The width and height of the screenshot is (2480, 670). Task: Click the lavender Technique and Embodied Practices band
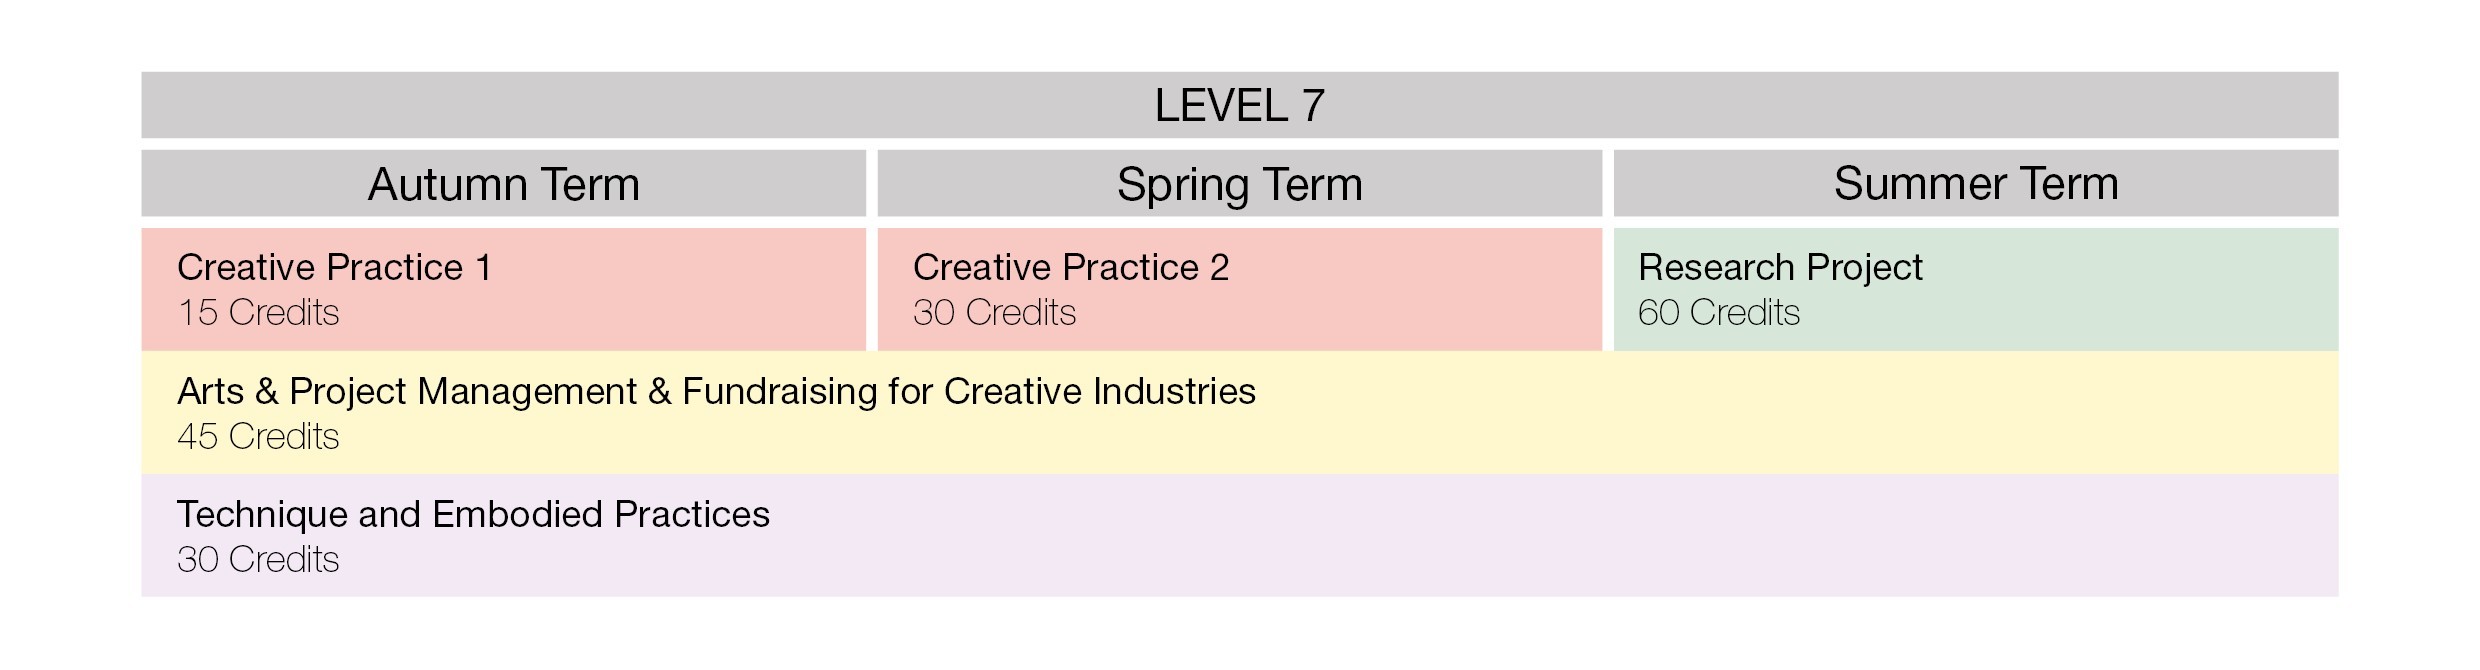click(1239, 535)
